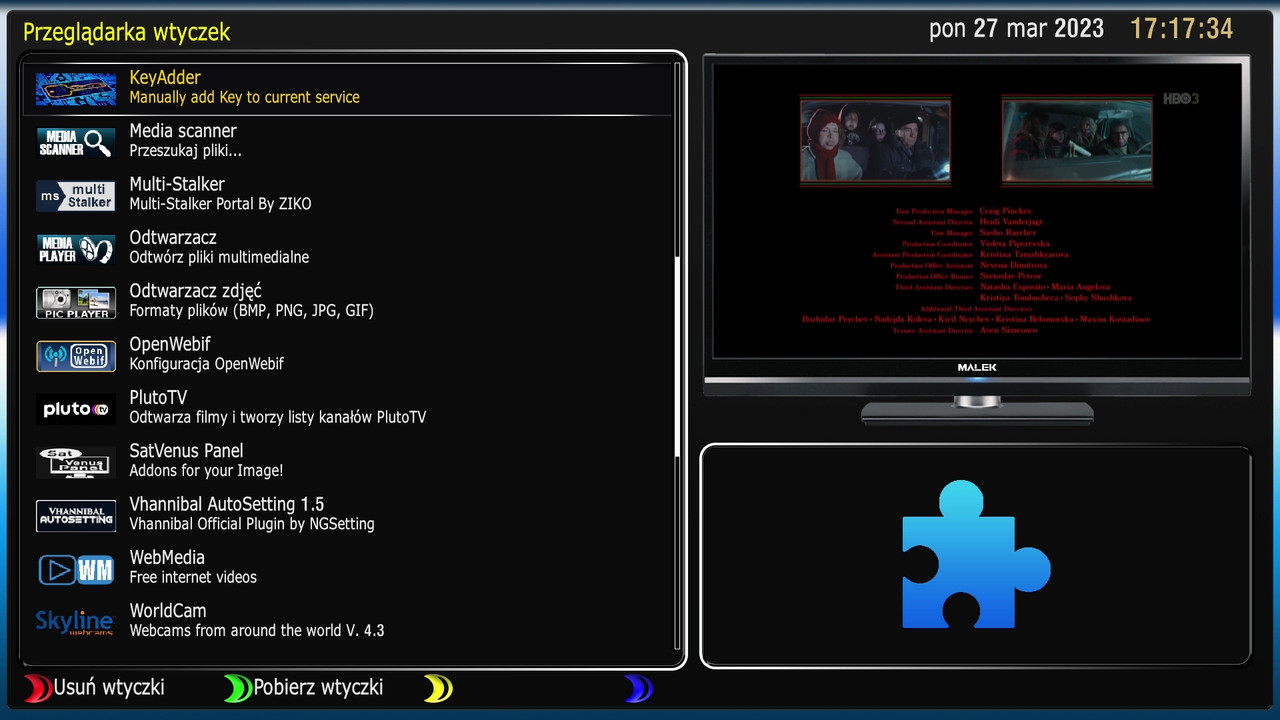Choose the Media scanner entry title

(183, 131)
